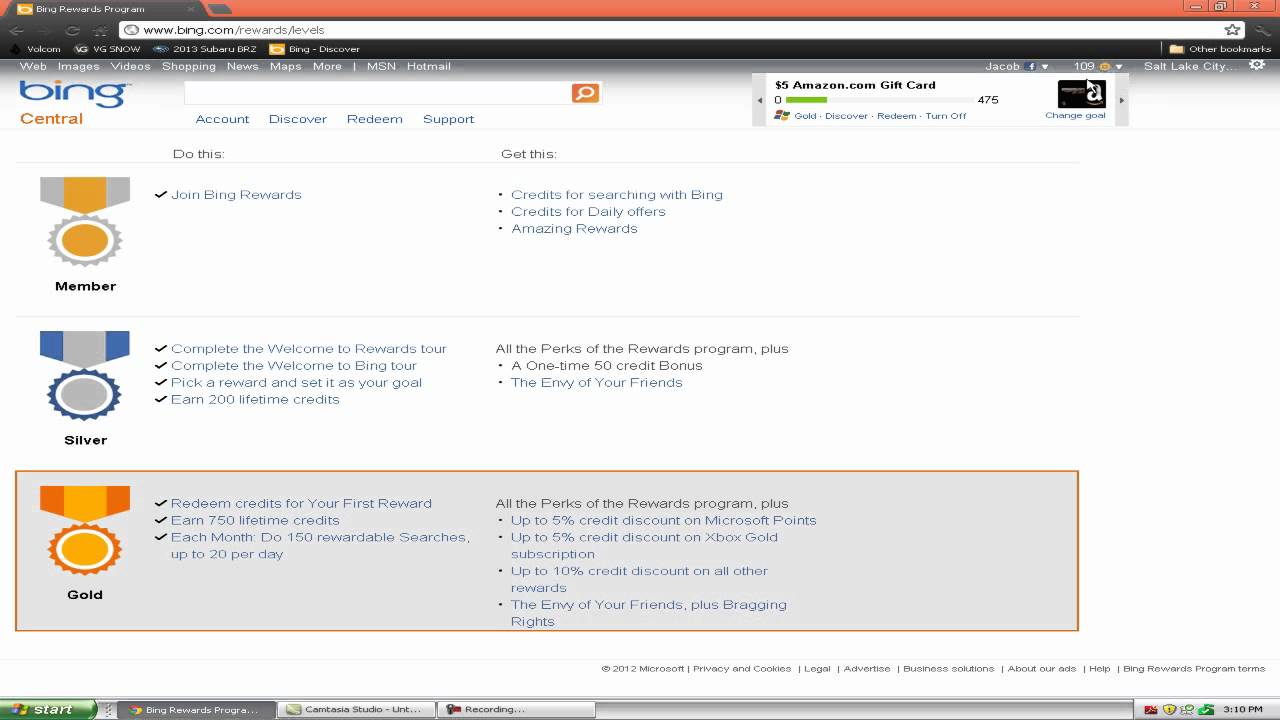Open the Support tab
The image size is (1280, 720).
point(448,119)
